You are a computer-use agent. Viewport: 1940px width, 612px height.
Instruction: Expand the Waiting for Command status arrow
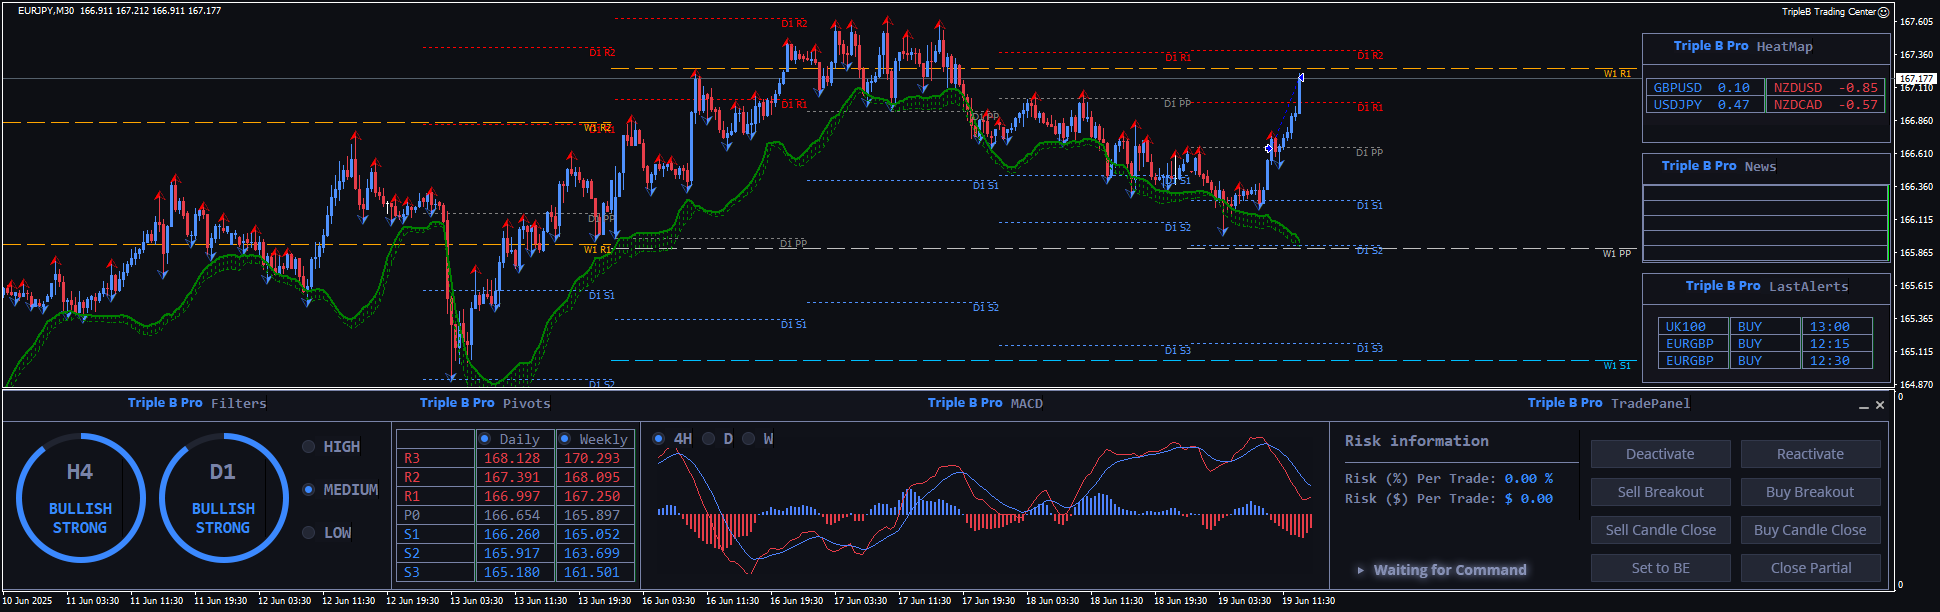[x=1360, y=570]
